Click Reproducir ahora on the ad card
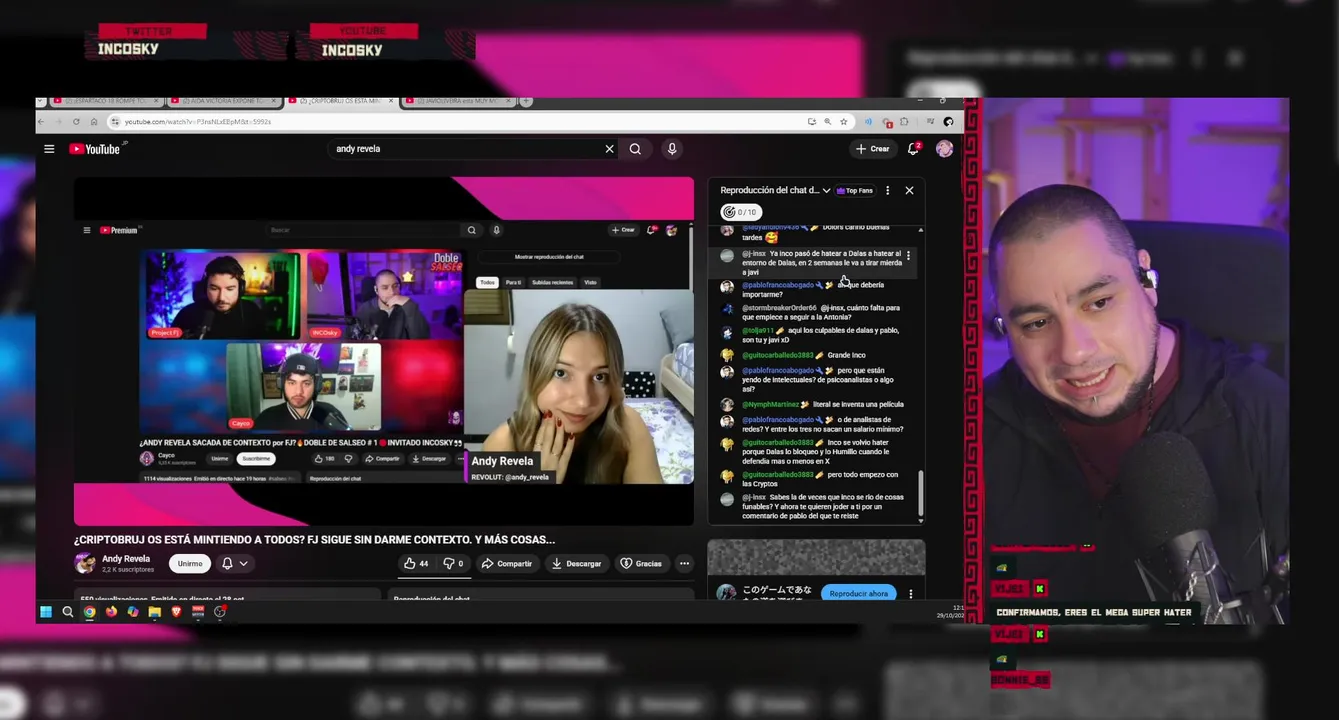 (x=858, y=593)
